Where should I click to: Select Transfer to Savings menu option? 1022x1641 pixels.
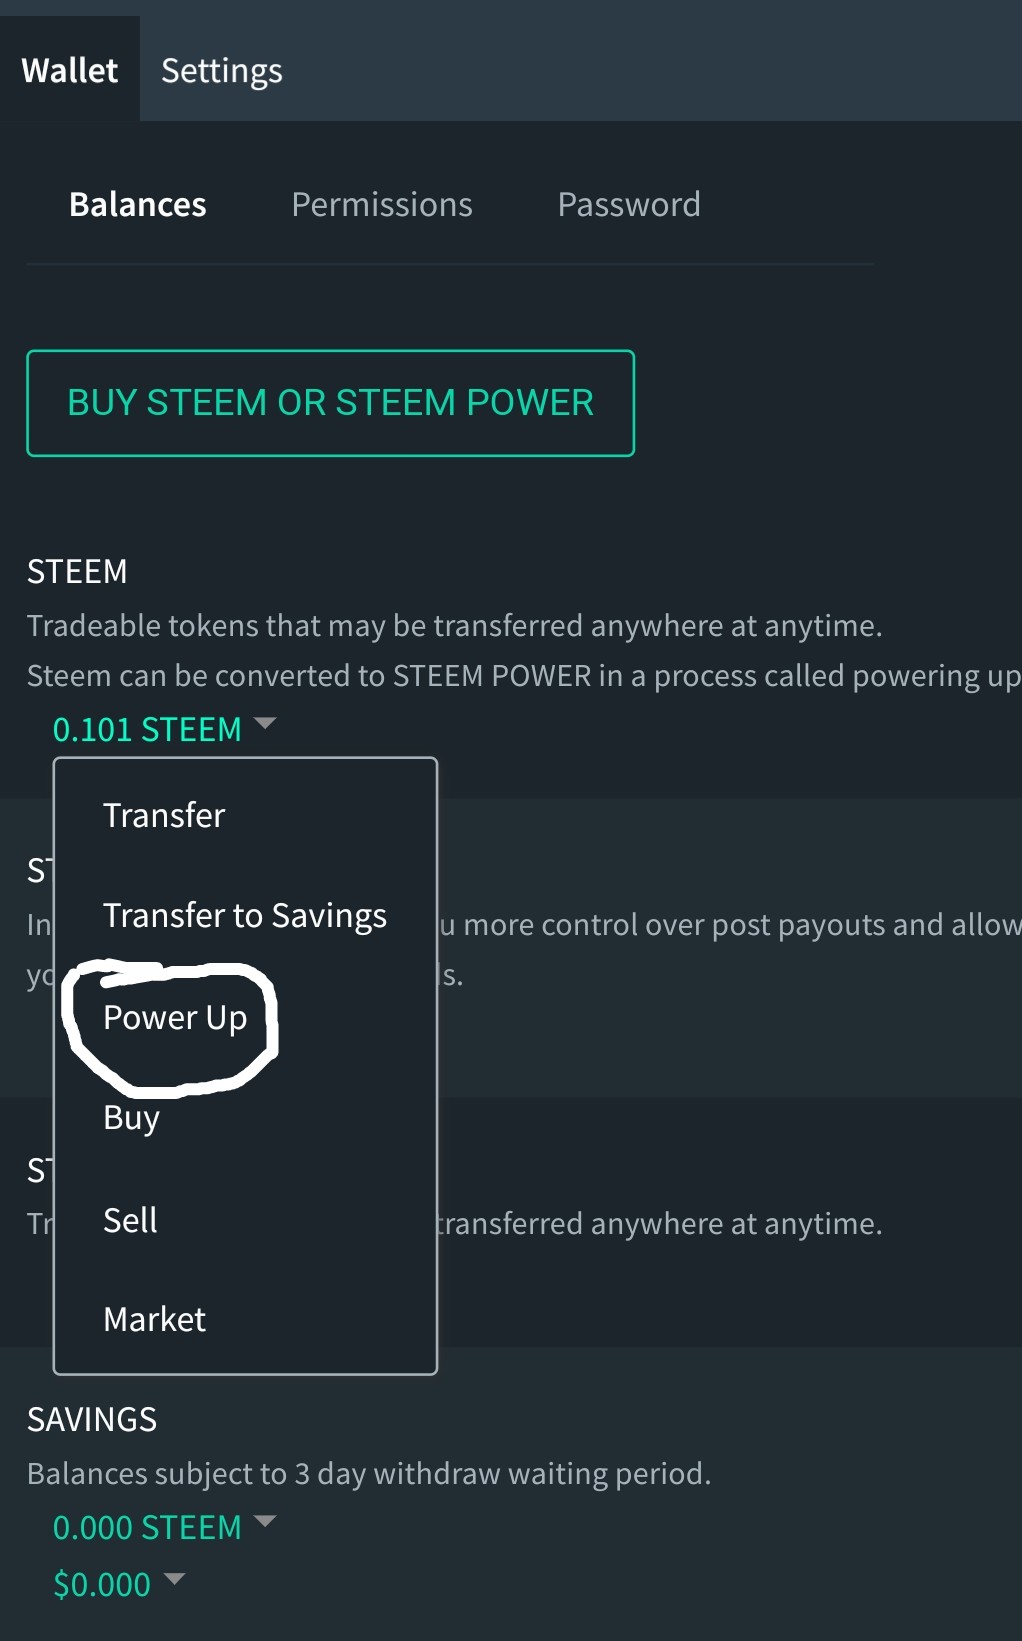tap(244, 916)
